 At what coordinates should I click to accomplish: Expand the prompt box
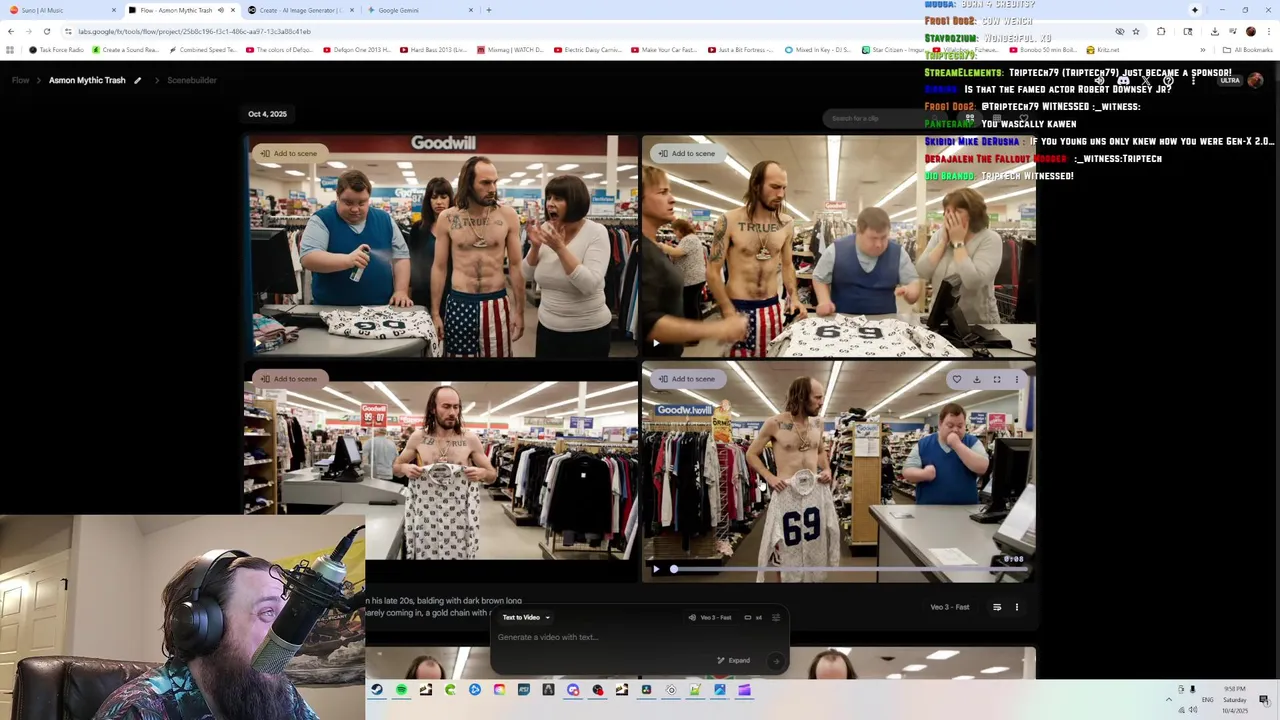(x=733, y=660)
